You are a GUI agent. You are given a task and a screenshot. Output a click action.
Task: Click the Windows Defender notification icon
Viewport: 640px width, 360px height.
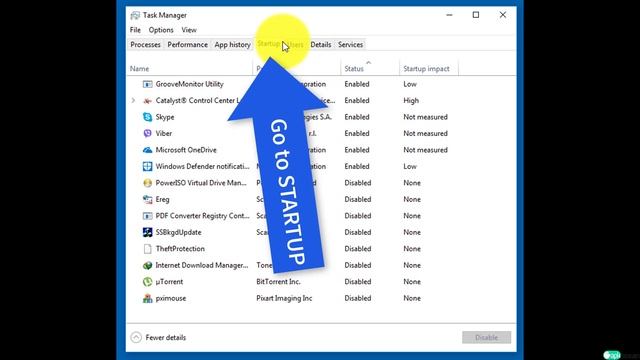pyautogui.click(x=147, y=167)
